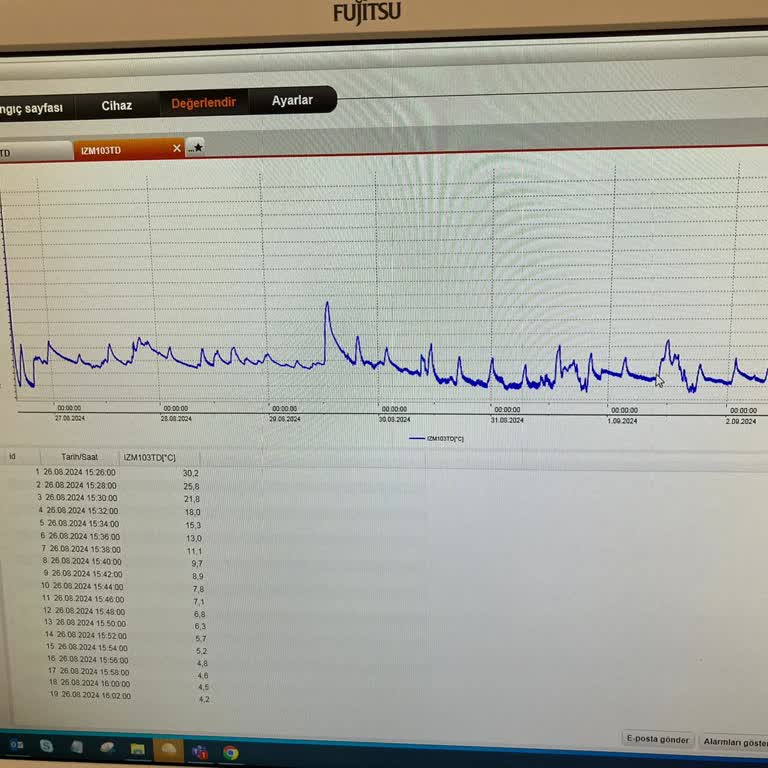Image resolution: width=768 pixels, height=768 pixels.
Task: Open Skype from the taskbar
Action: pyautogui.click(x=46, y=745)
